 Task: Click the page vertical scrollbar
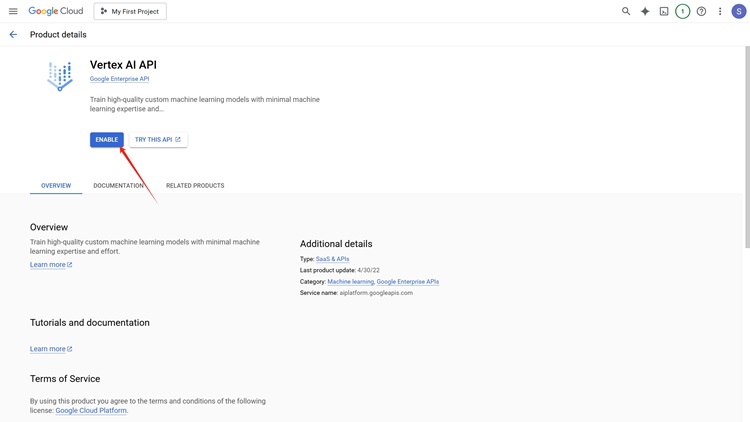(x=747, y=147)
